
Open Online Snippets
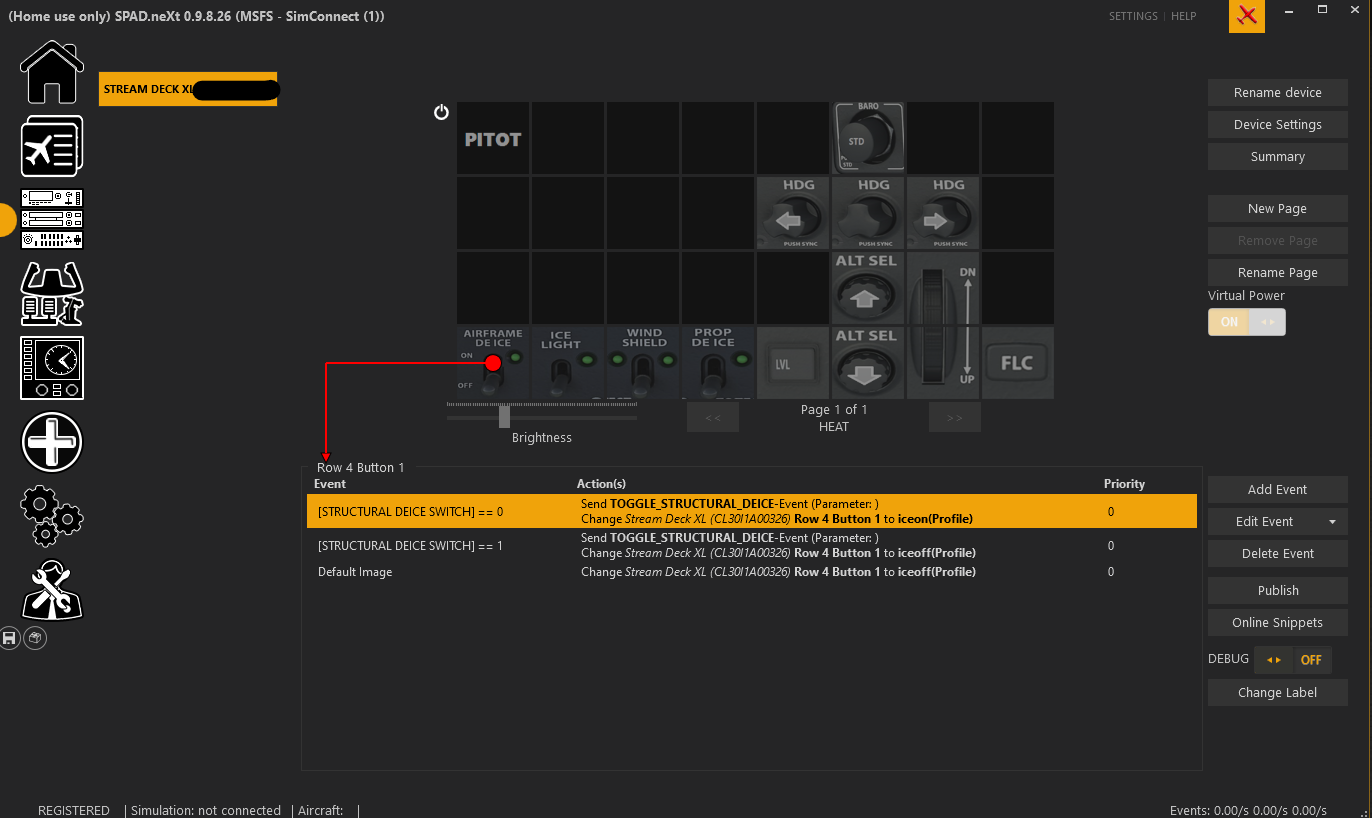(x=1278, y=622)
